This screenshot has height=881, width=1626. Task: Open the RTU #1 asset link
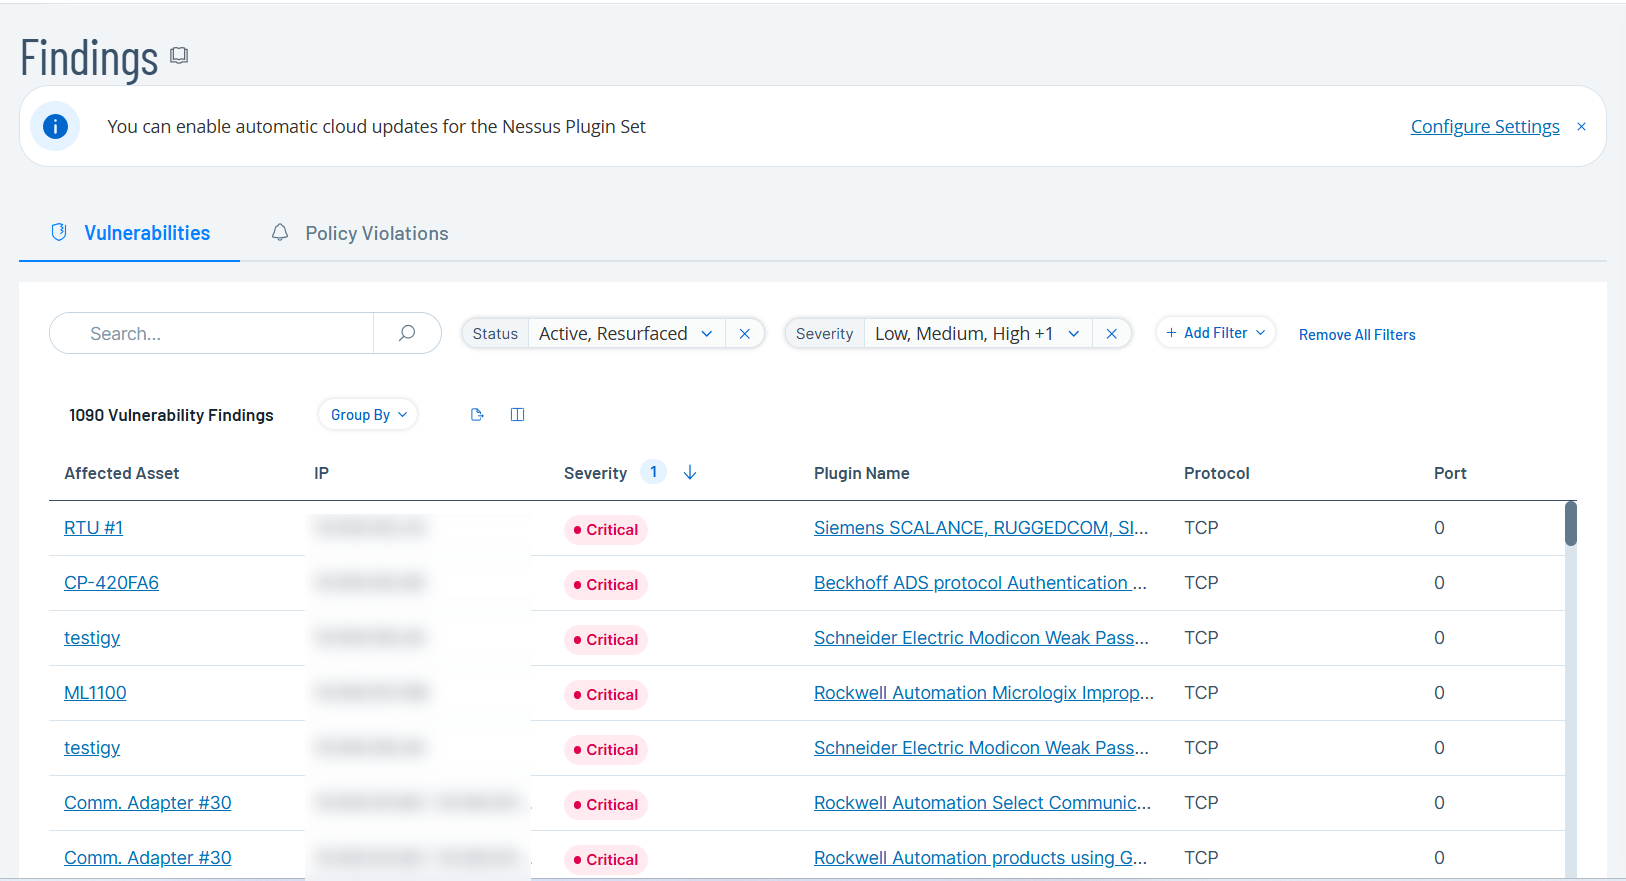(93, 528)
